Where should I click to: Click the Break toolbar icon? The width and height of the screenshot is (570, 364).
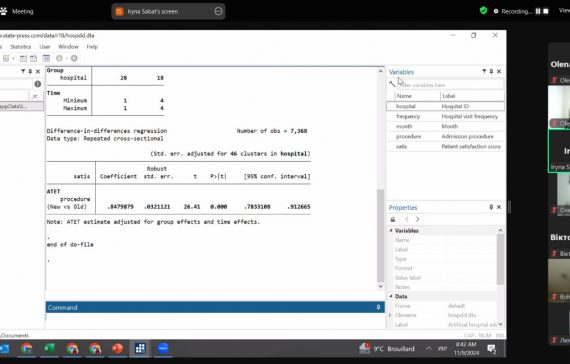tap(74, 58)
